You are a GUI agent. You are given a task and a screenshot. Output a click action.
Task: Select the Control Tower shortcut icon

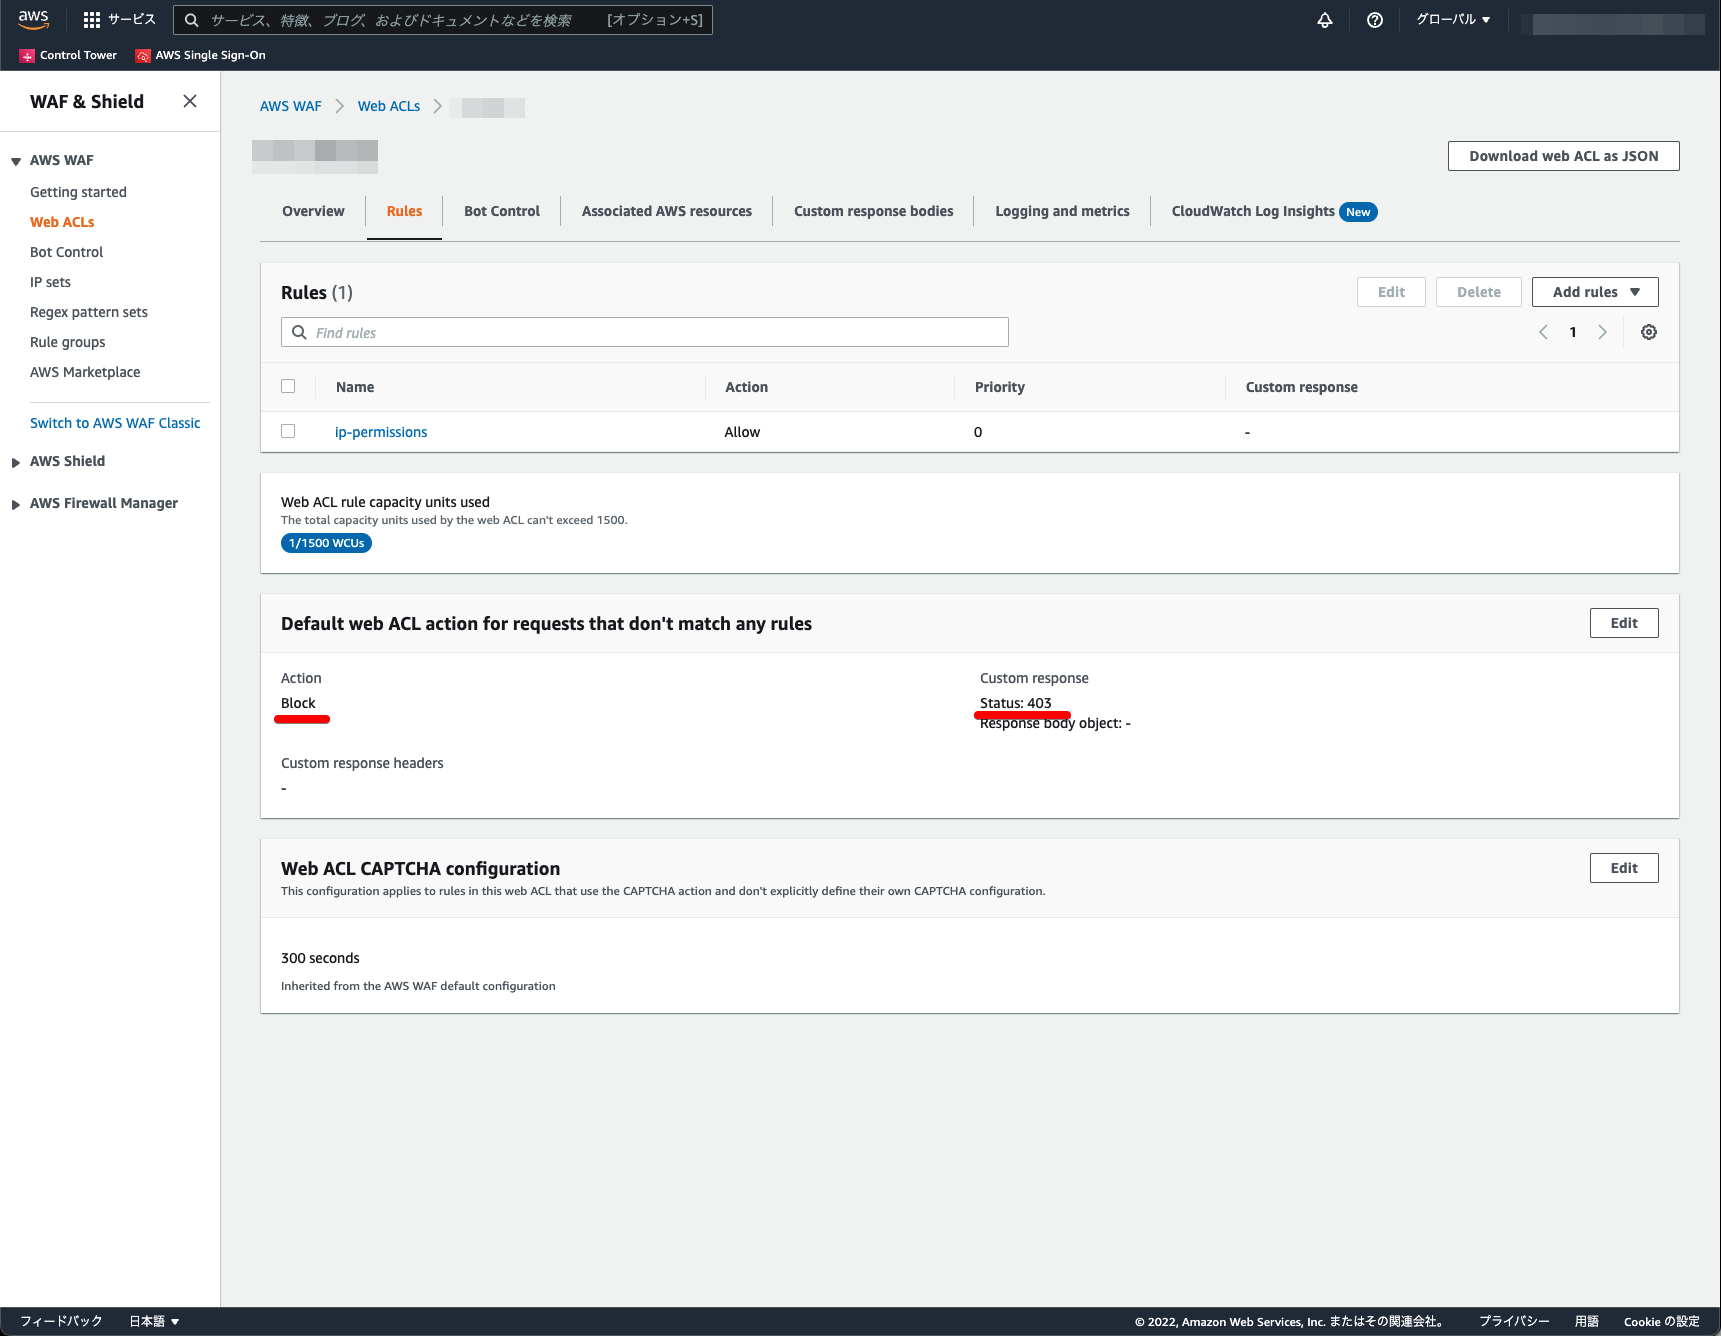click(x=27, y=55)
